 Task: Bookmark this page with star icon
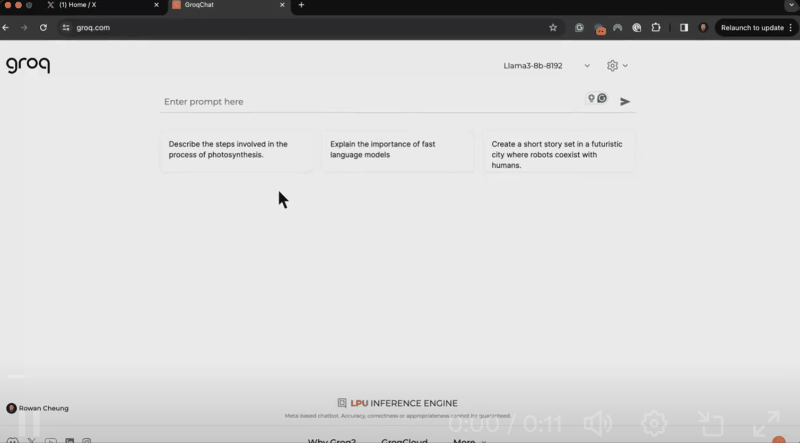tap(553, 28)
